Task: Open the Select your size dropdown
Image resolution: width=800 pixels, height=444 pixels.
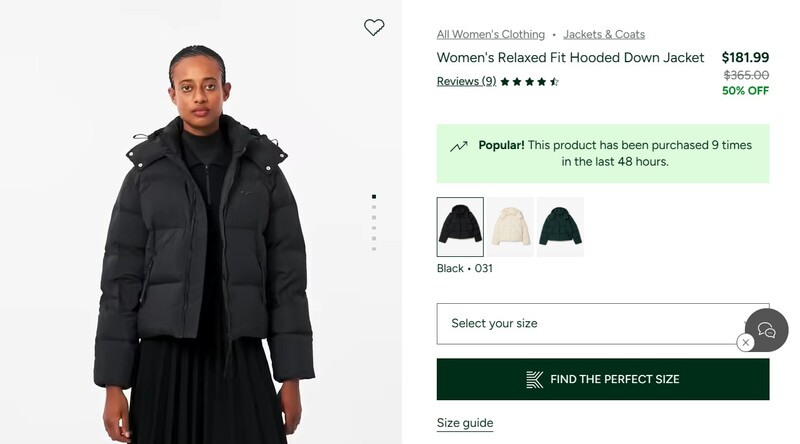Action: coord(590,324)
